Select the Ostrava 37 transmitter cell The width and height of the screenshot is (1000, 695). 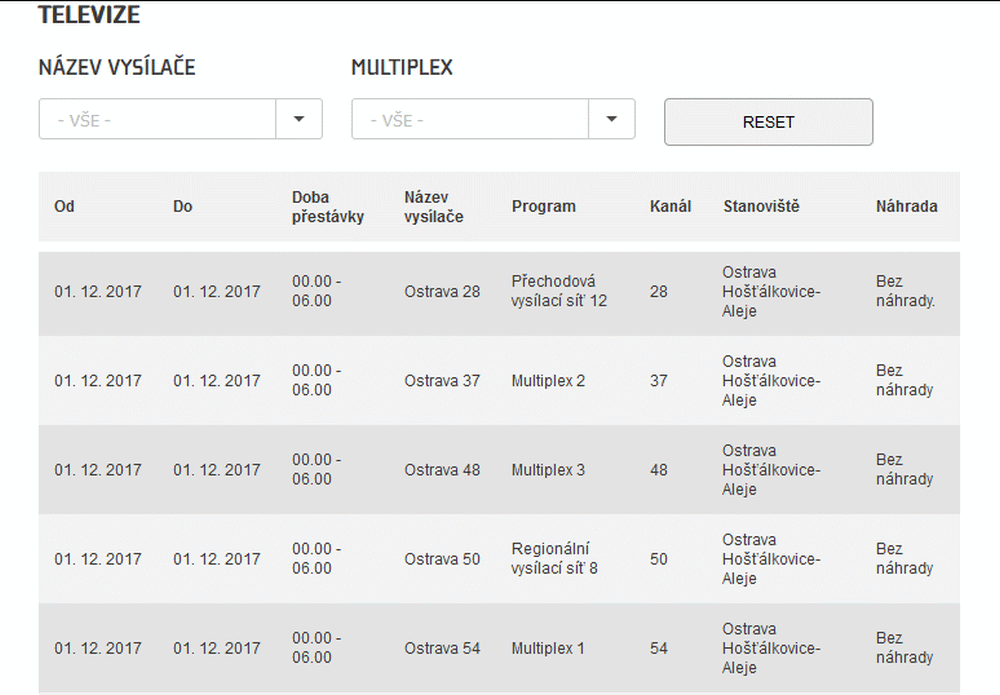442,381
